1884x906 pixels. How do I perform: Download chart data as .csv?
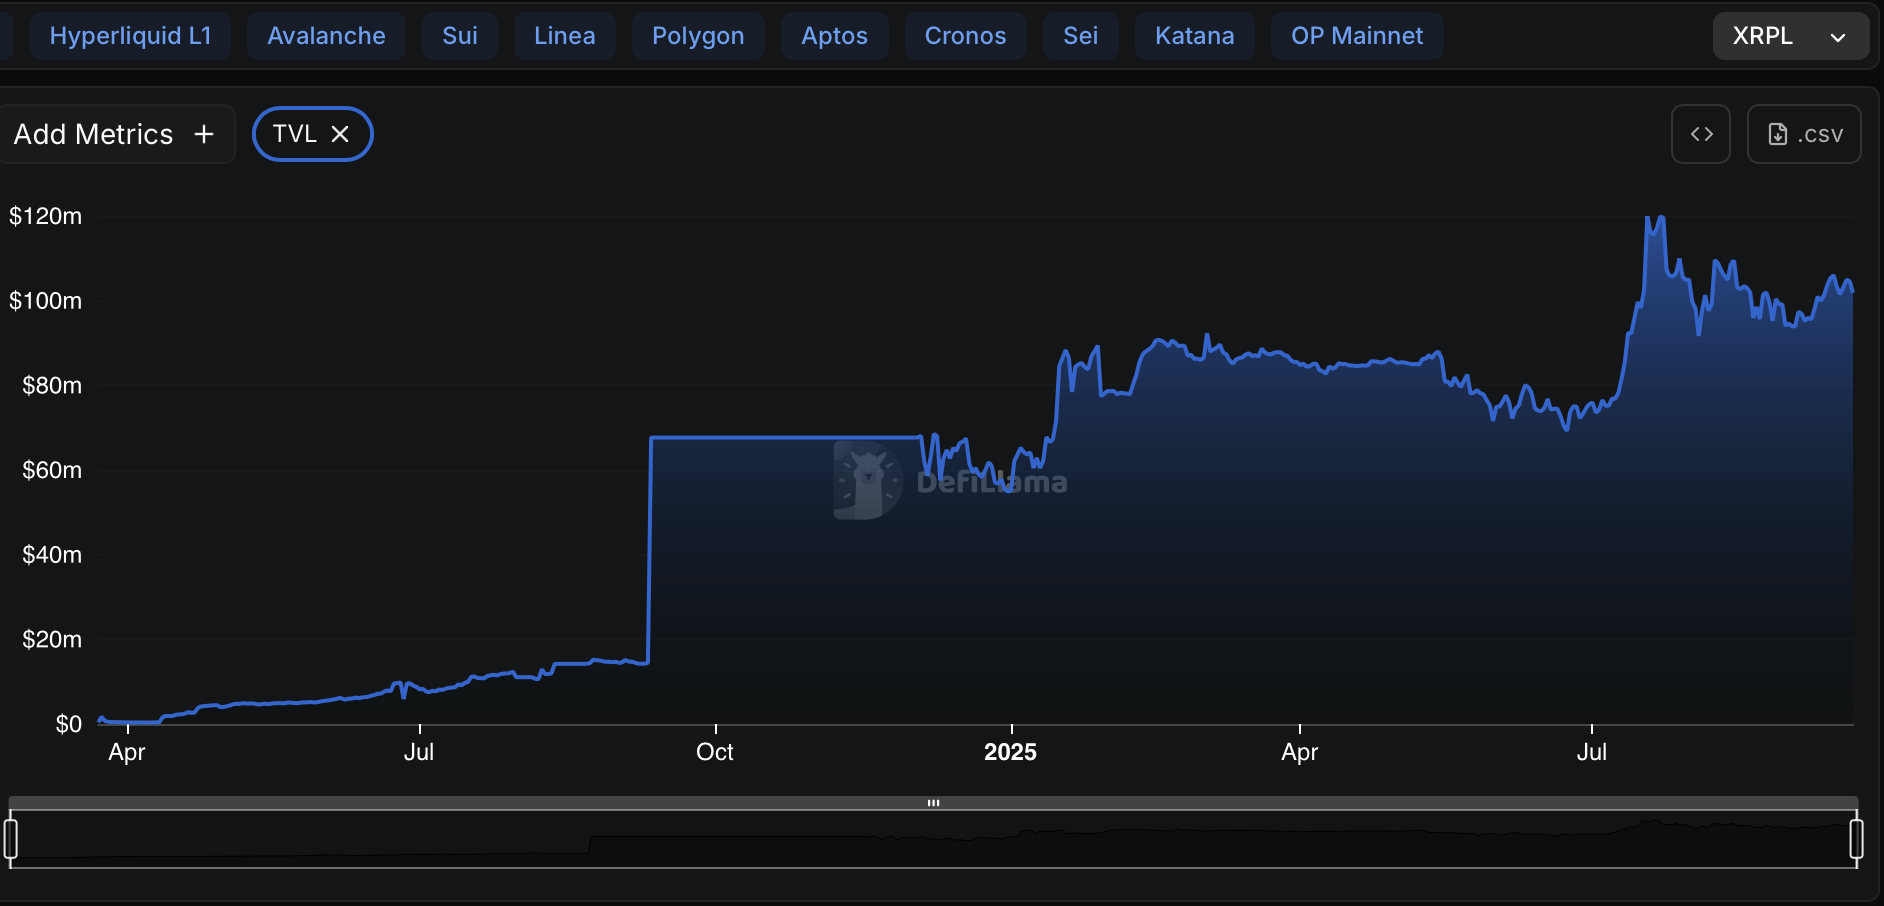[x=1804, y=134]
